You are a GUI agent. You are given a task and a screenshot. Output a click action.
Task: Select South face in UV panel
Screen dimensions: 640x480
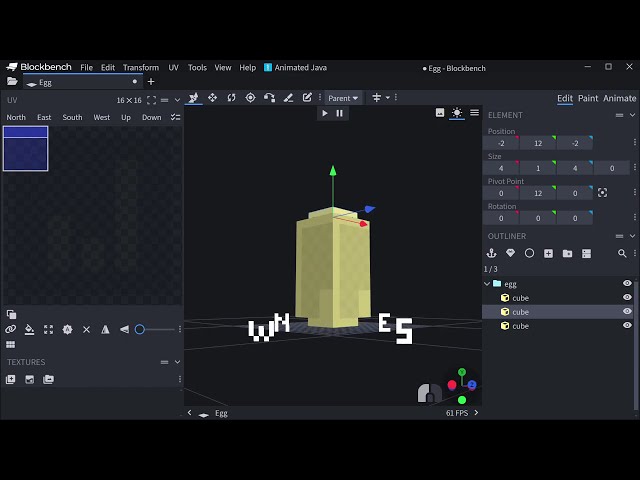72,118
